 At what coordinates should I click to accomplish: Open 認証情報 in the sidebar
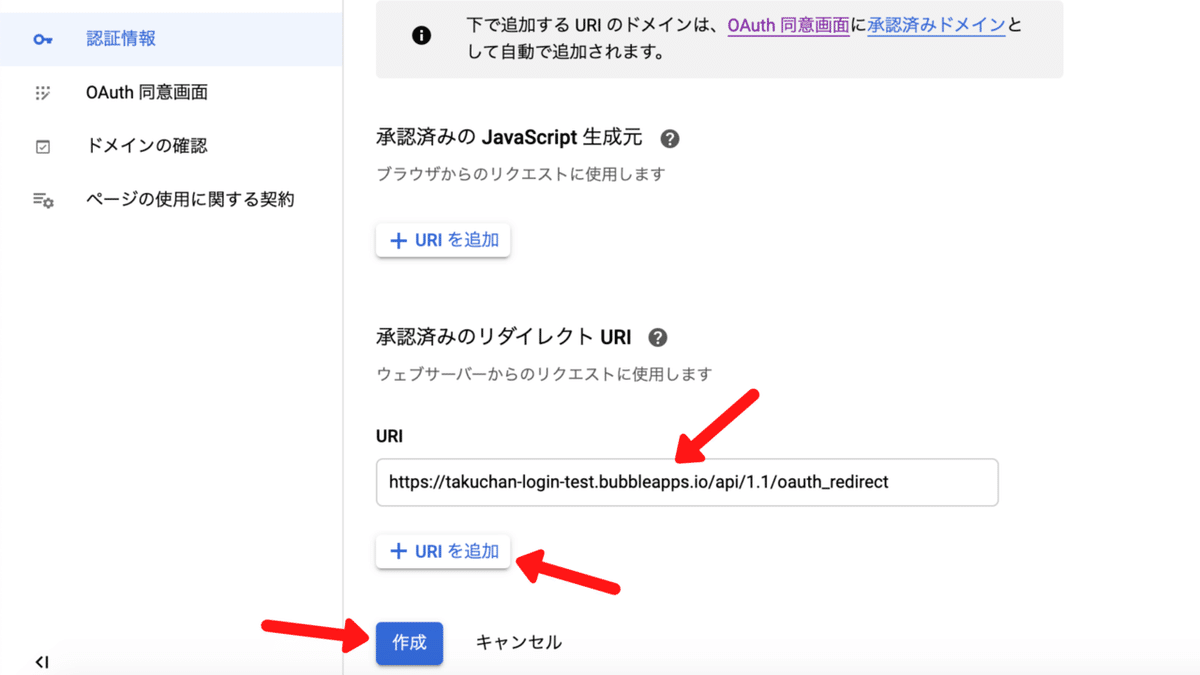tap(121, 40)
